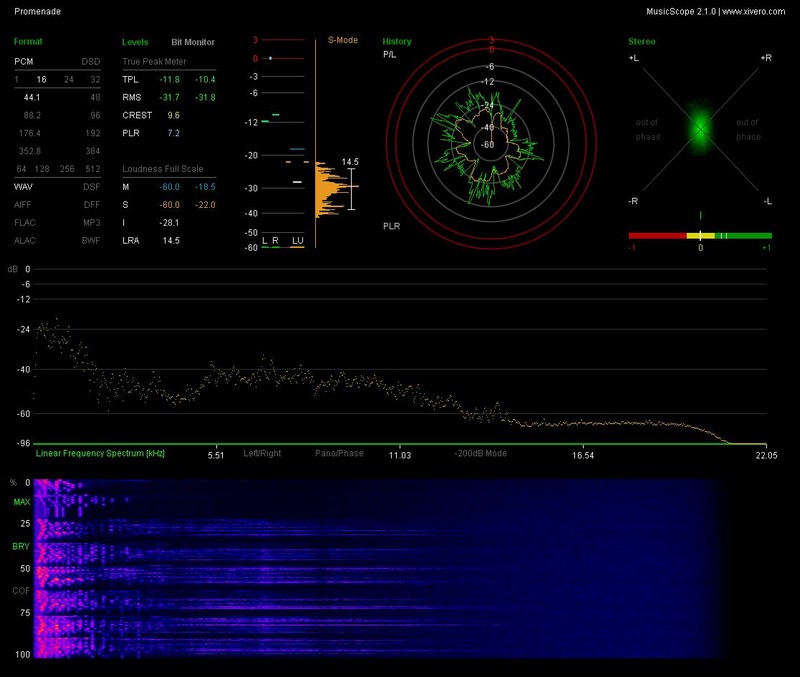The image size is (800, 677).
Task: Click the 16 bit depth value
Action: (x=41, y=80)
